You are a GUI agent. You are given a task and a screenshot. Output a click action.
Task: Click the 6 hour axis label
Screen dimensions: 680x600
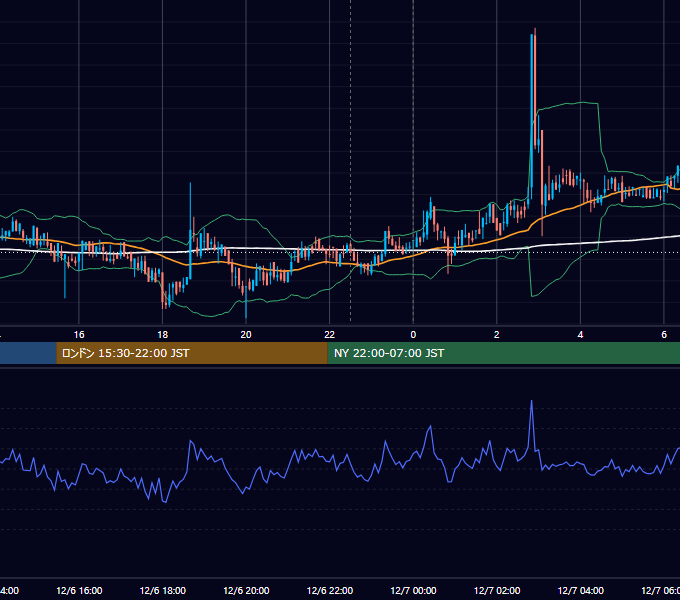point(664,335)
